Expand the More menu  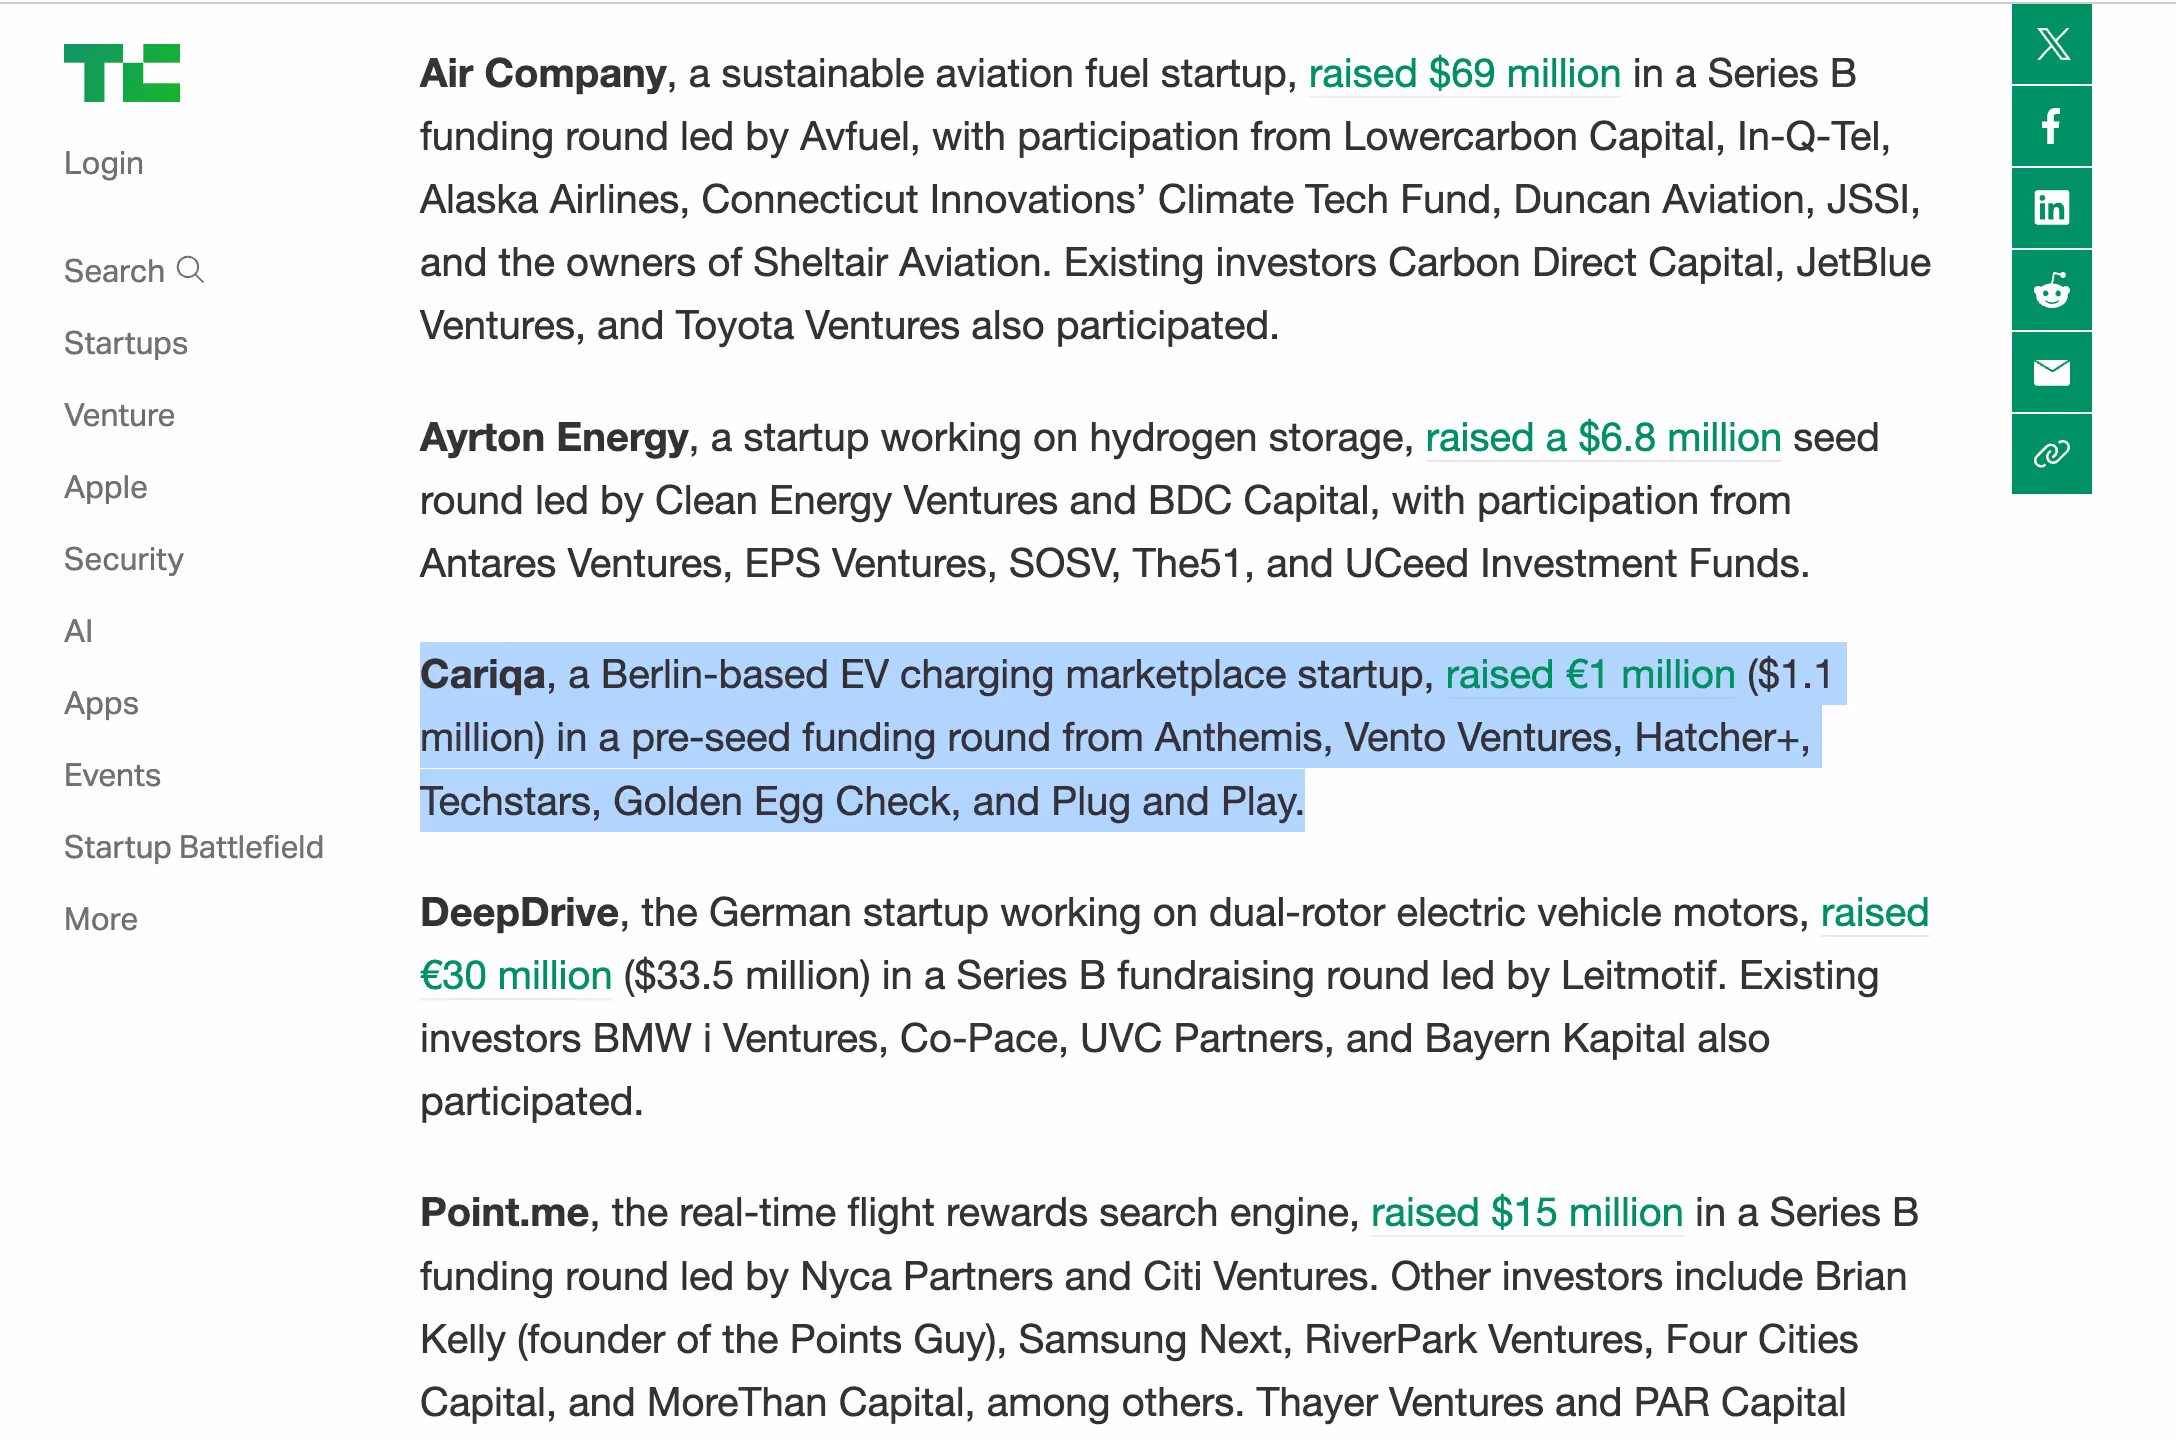click(x=101, y=919)
